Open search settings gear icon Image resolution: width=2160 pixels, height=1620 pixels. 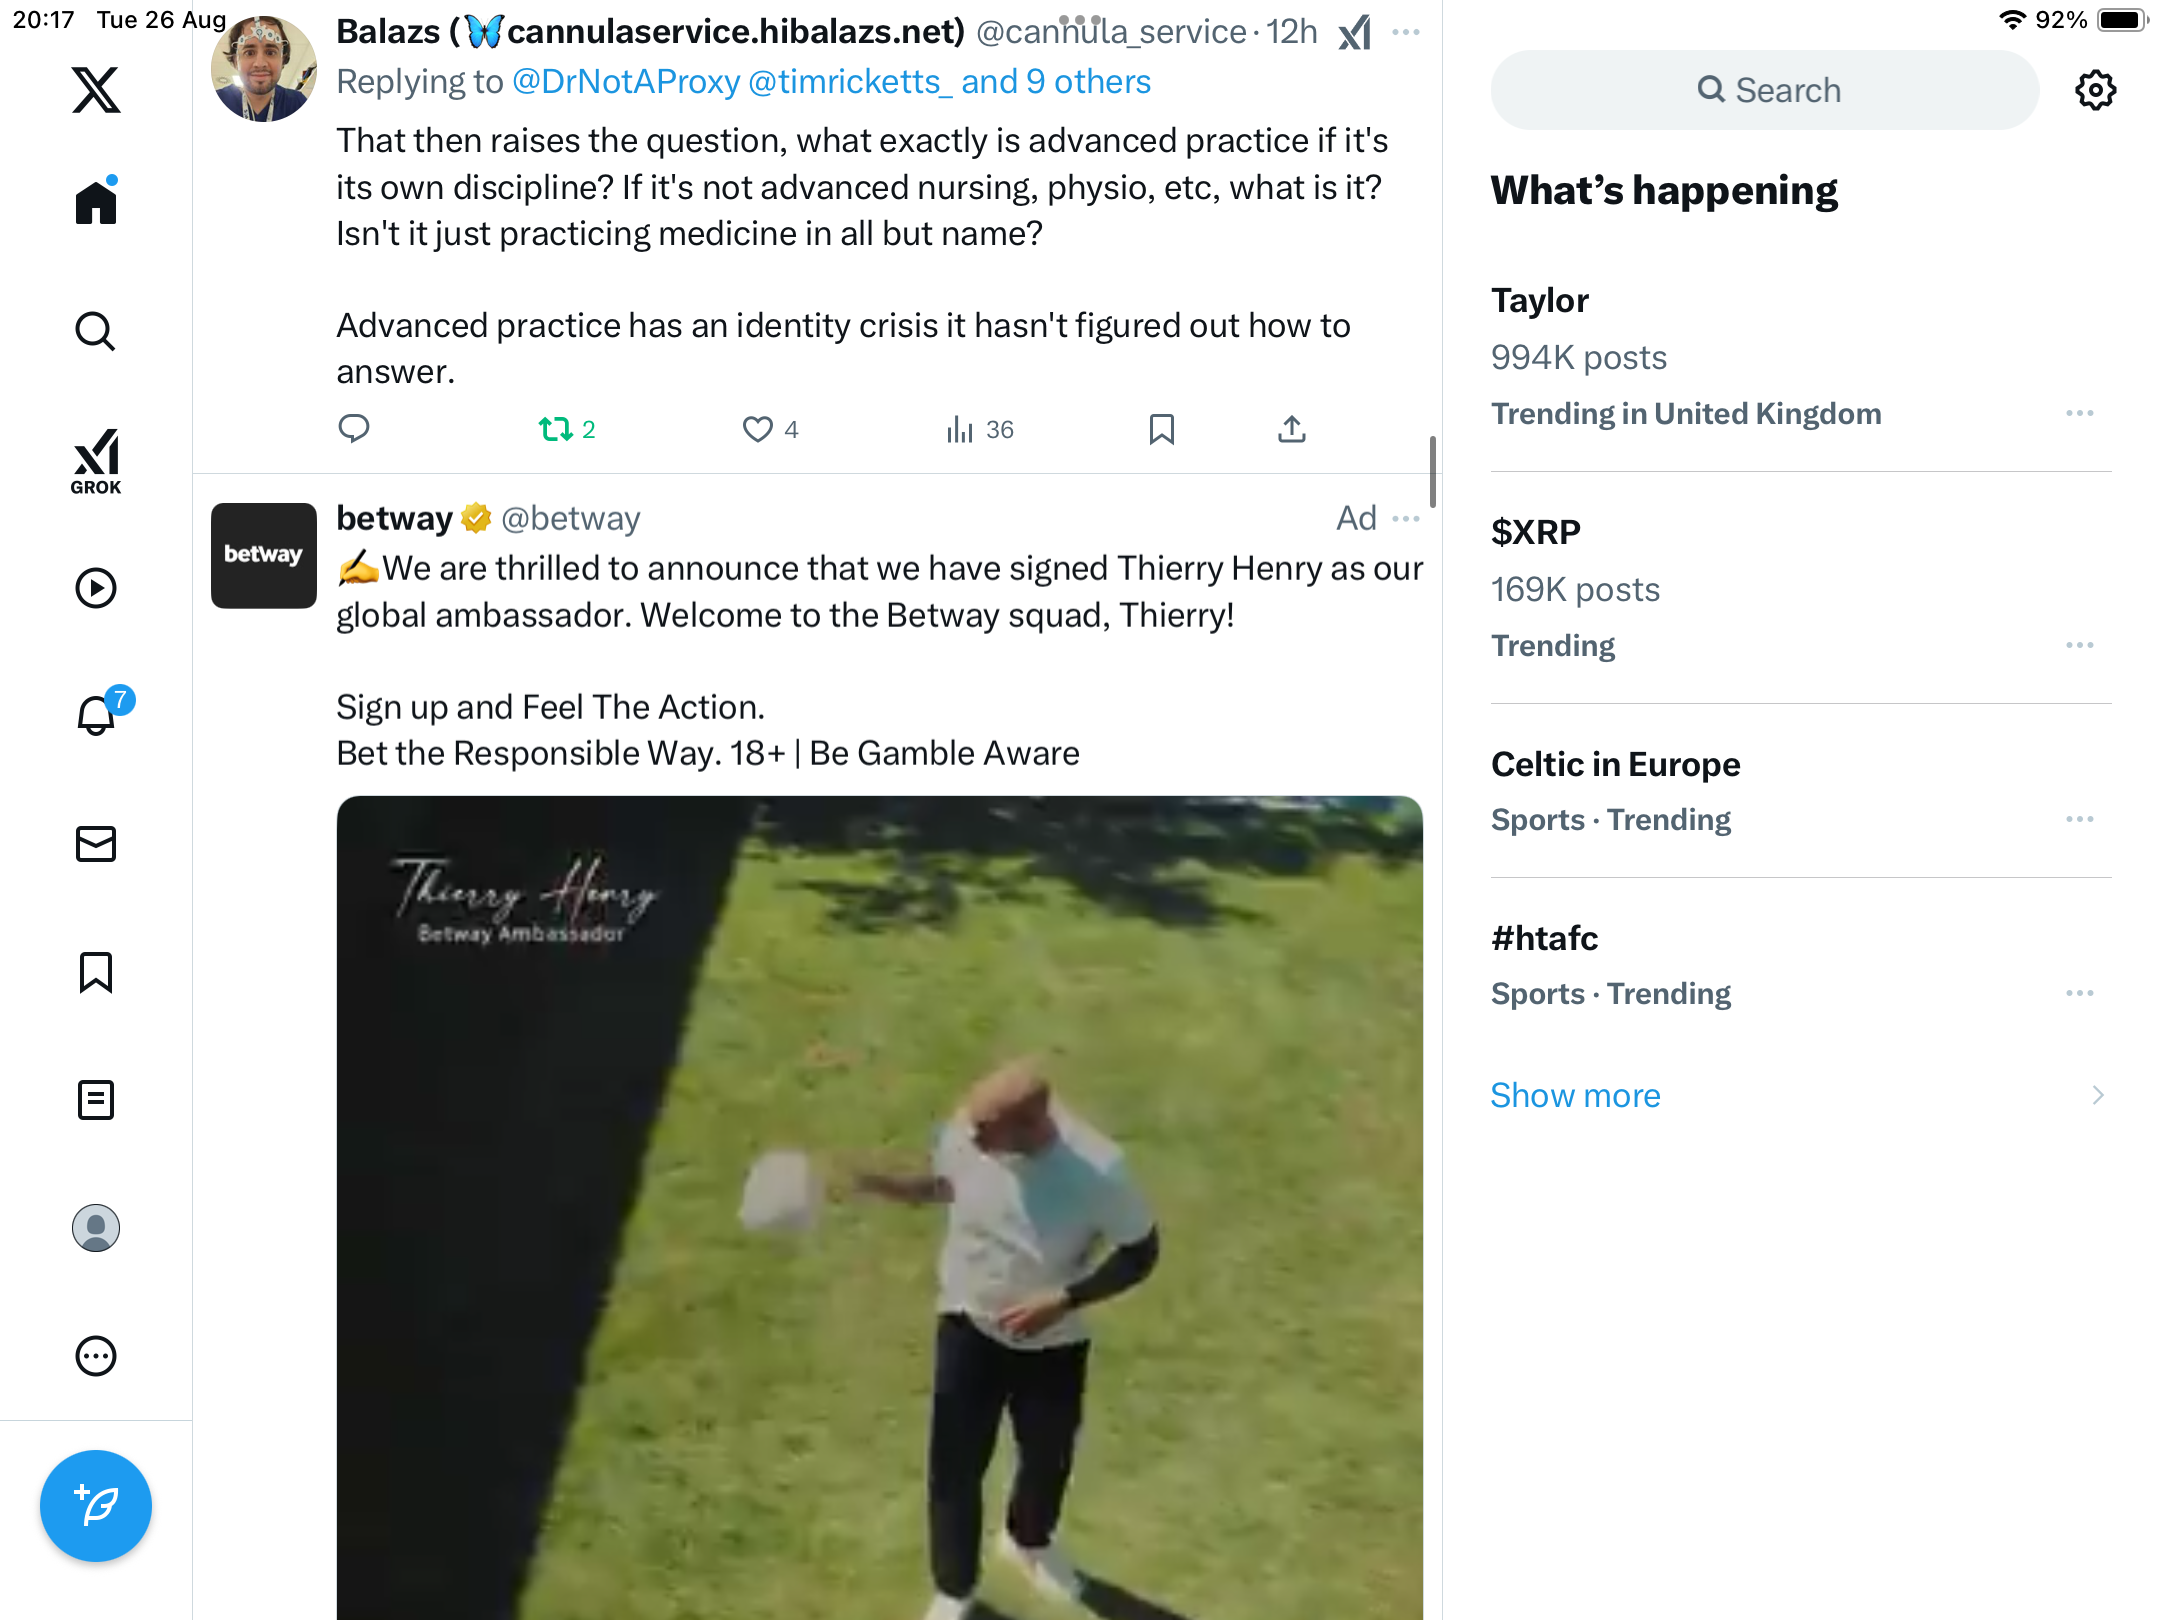[x=2095, y=90]
